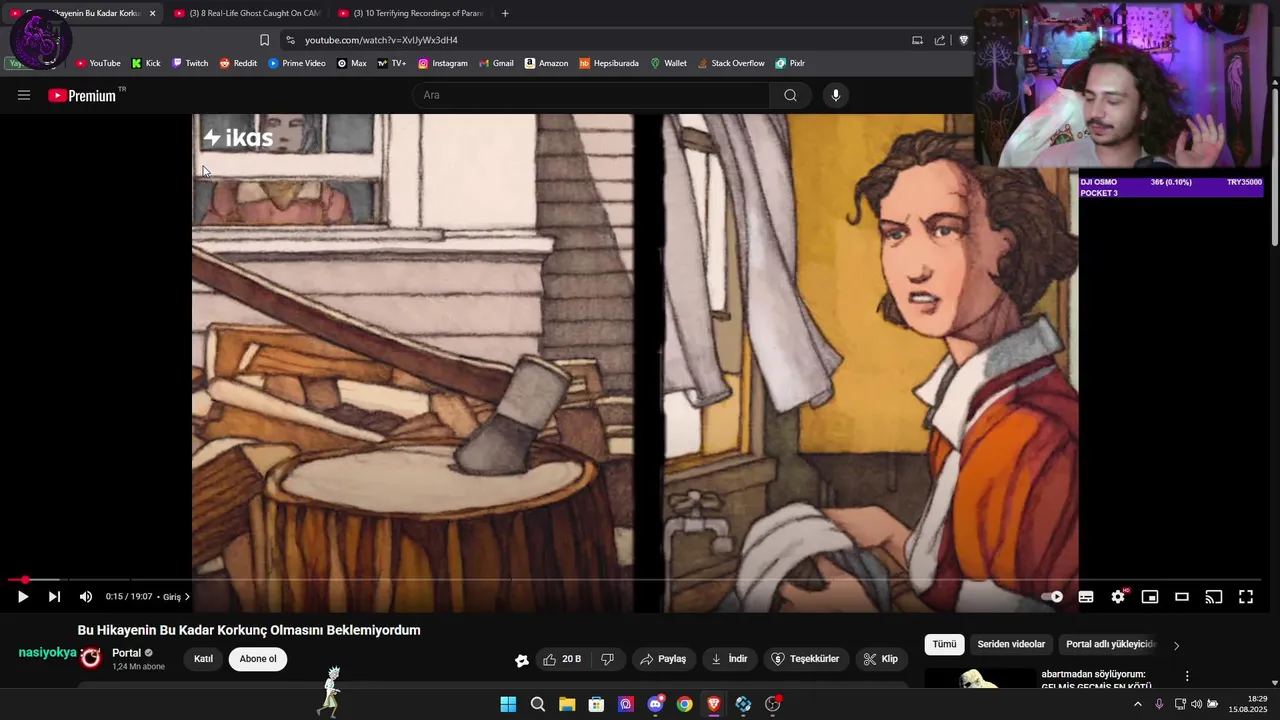Viewport: 1280px width, 720px height.
Task: Click the Ara search input field
Action: 590,95
